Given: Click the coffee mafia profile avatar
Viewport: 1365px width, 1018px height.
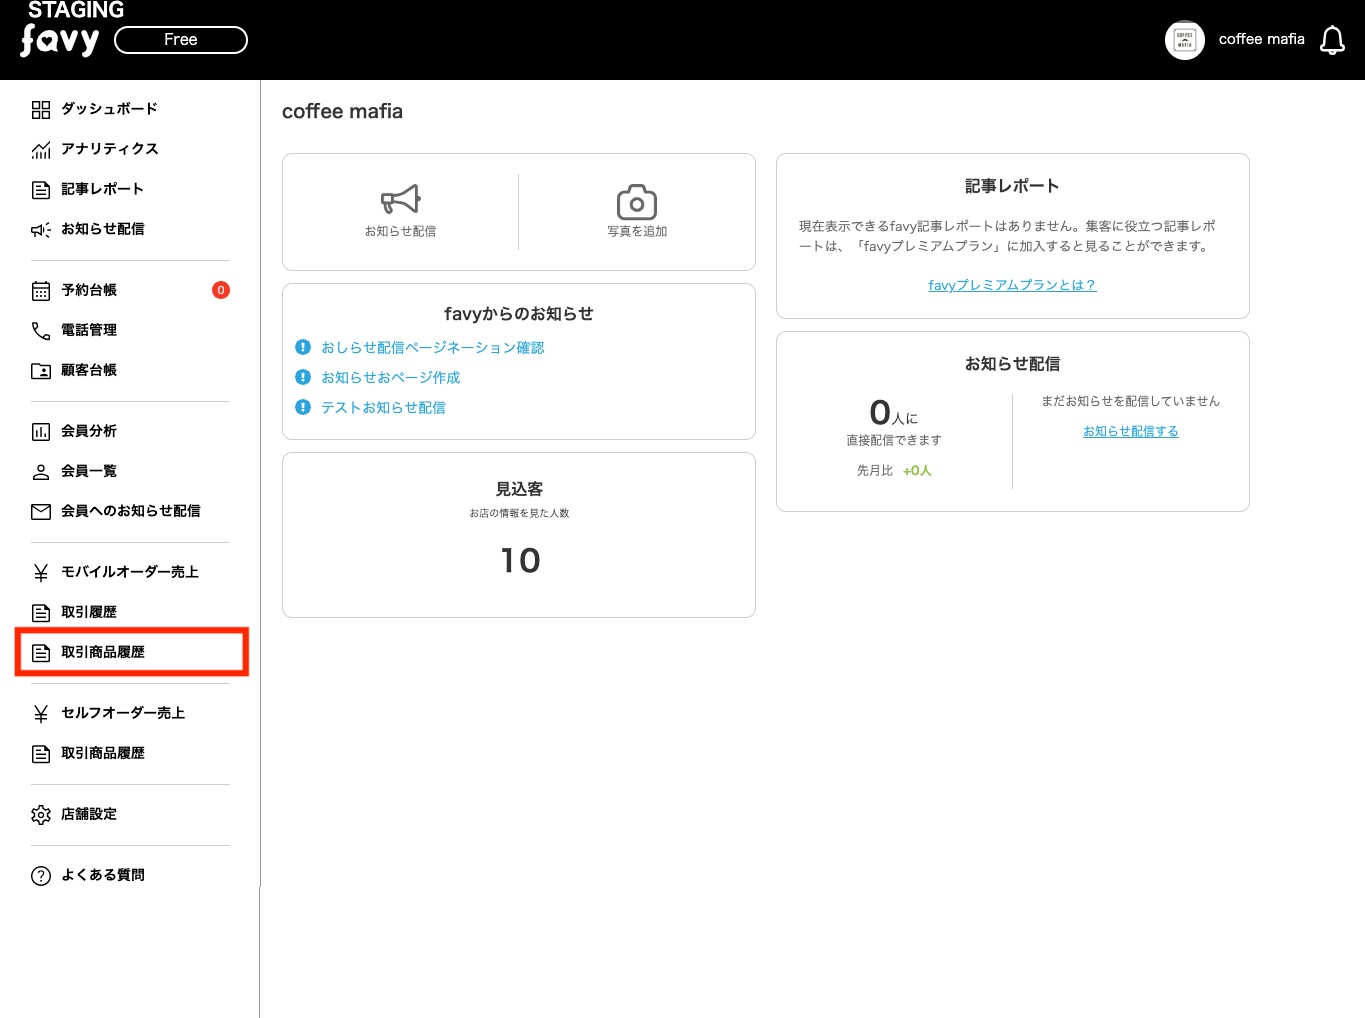Looking at the screenshot, I should pos(1185,40).
